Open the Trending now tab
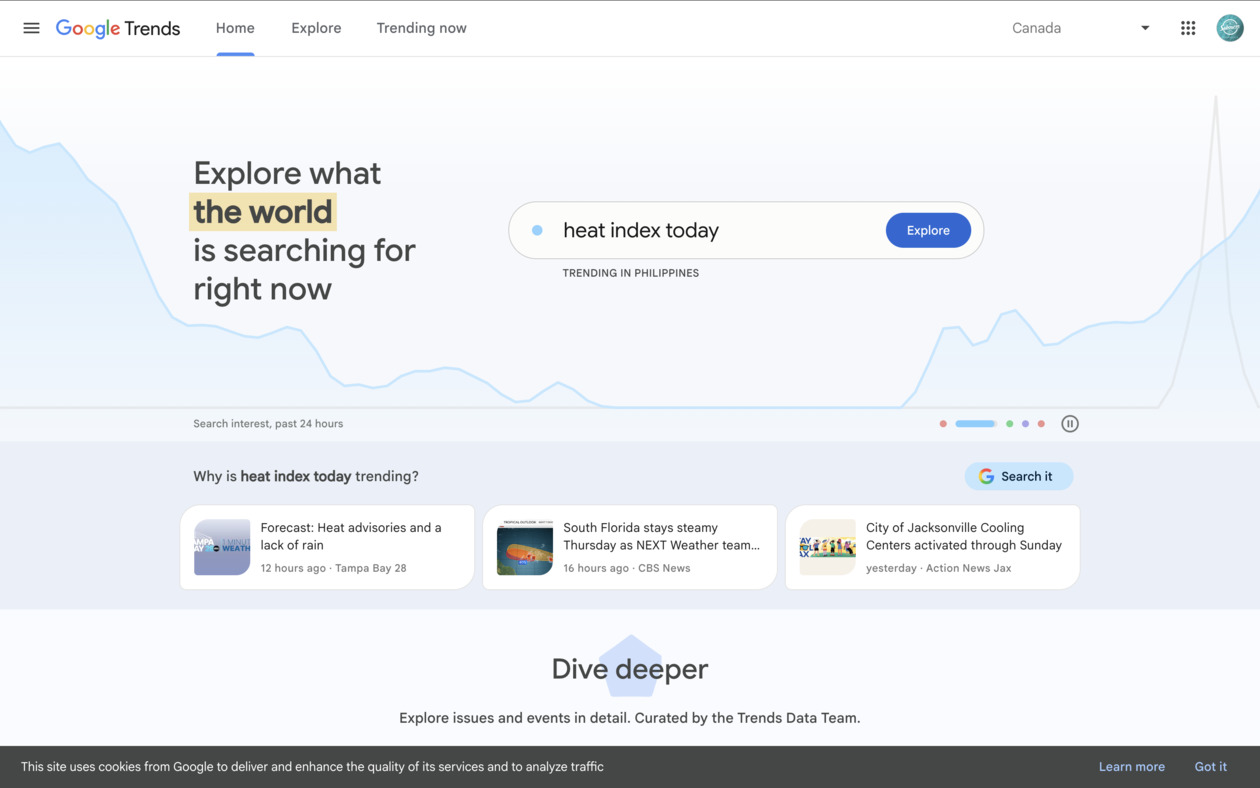Image resolution: width=1260 pixels, height=788 pixels. tap(421, 28)
